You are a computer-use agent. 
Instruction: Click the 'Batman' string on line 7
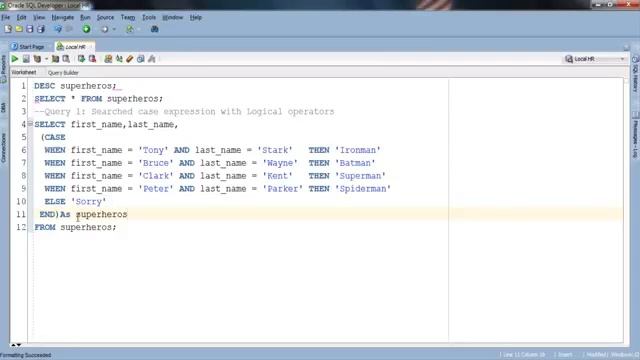pyautogui.click(x=355, y=163)
